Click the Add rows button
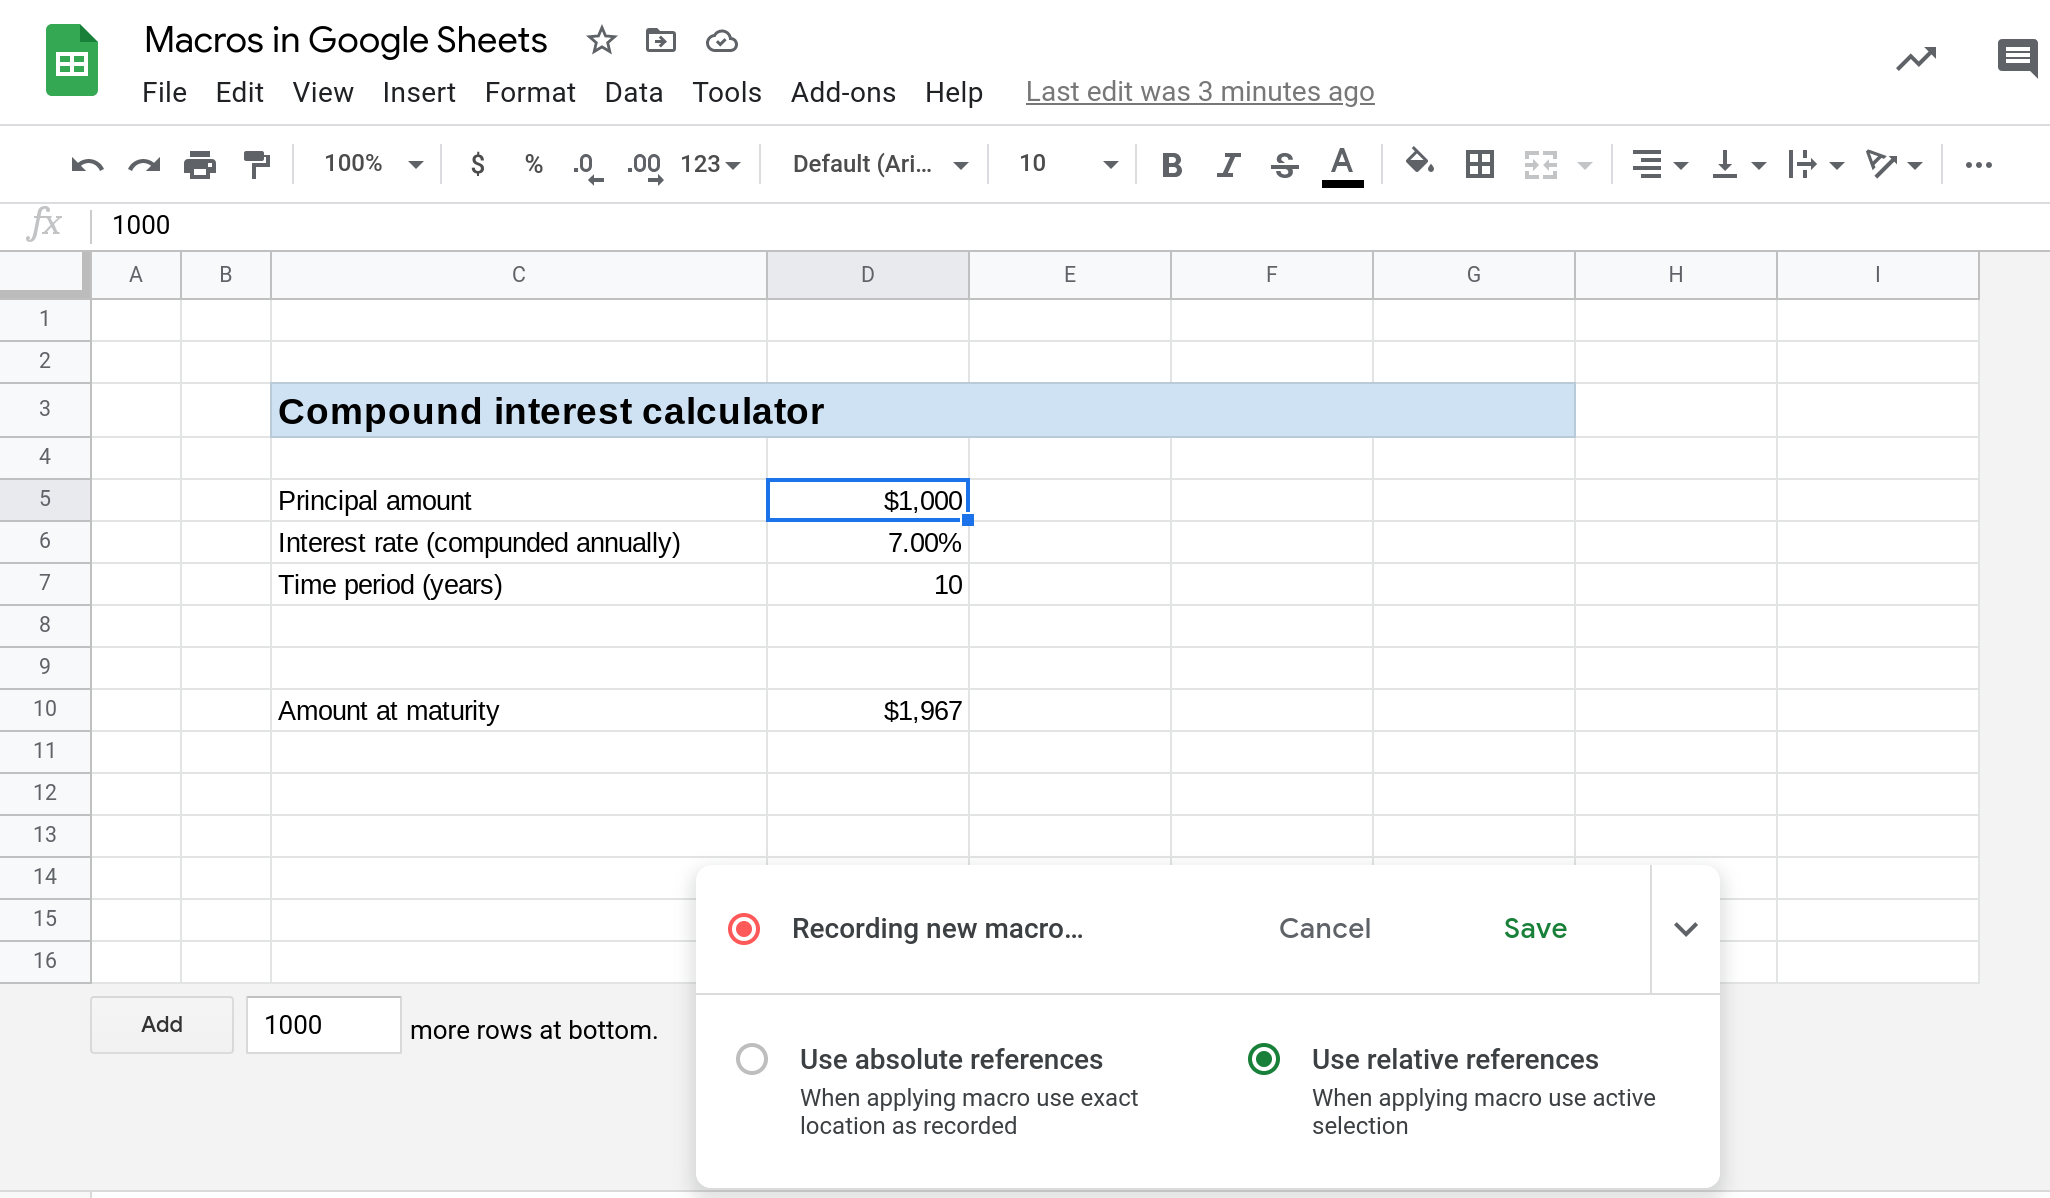 pos(162,1024)
